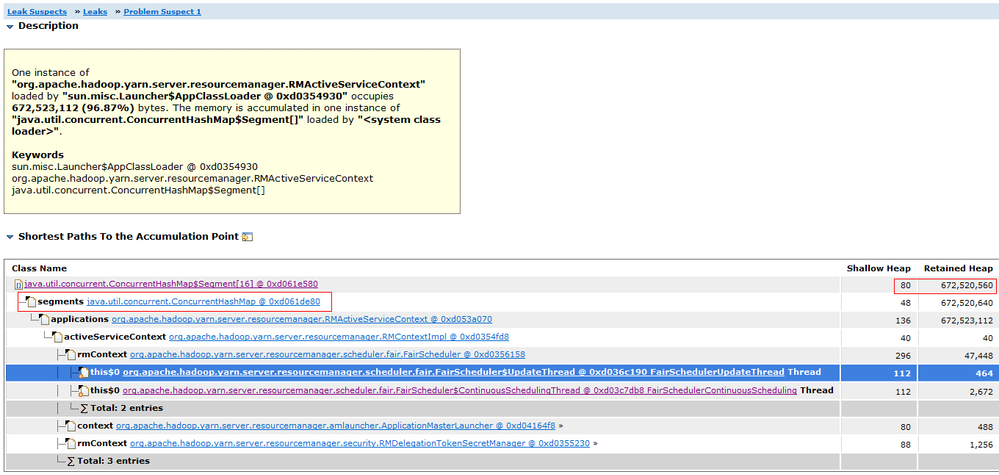Select the Total: 3 entries row
The height and width of the screenshot is (475, 999).
[500, 461]
